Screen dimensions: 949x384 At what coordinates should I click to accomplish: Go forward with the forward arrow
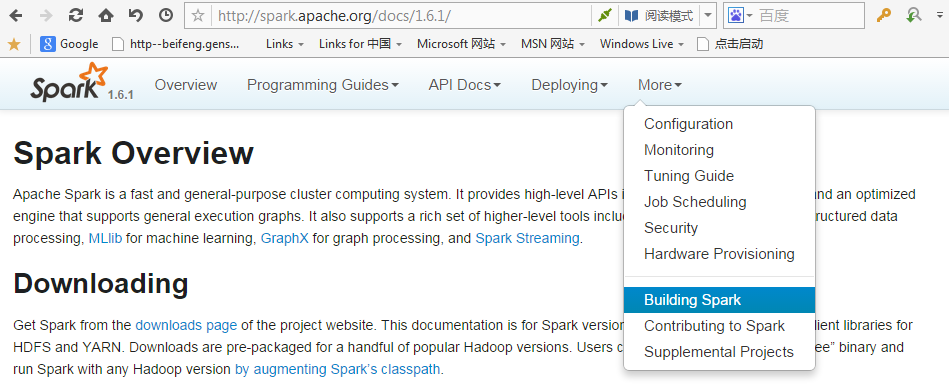click(x=46, y=16)
